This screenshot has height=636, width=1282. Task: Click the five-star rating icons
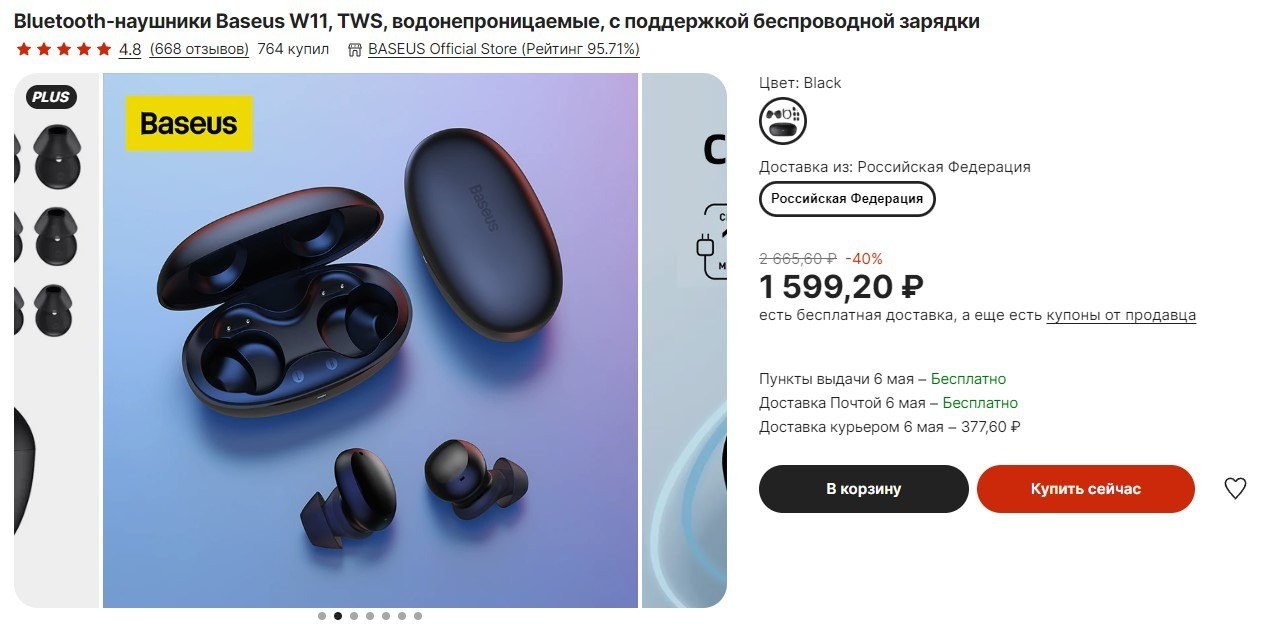click(64, 49)
